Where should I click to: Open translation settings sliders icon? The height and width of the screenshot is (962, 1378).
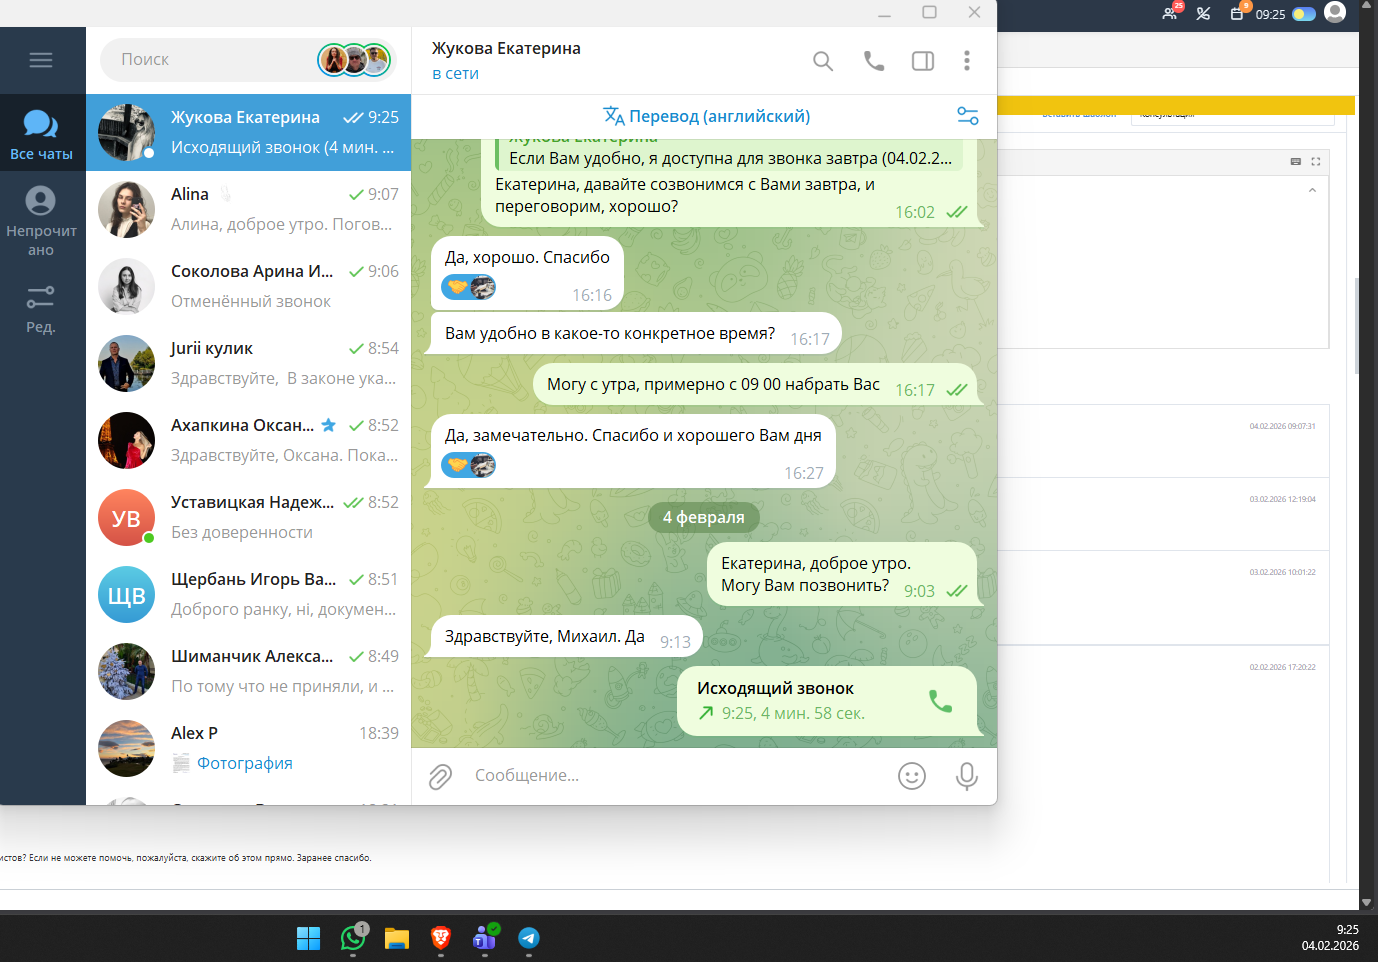click(x=968, y=116)
